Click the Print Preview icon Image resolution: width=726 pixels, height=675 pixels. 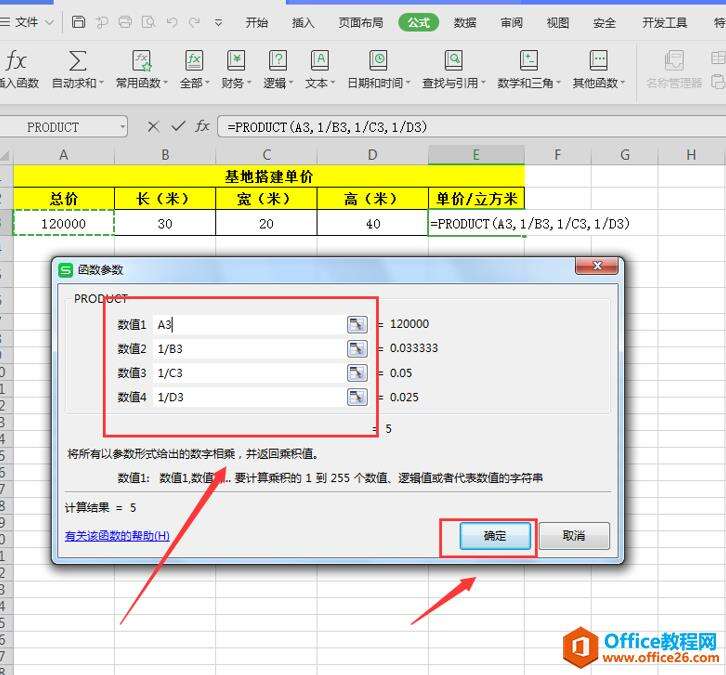point(148,22)
